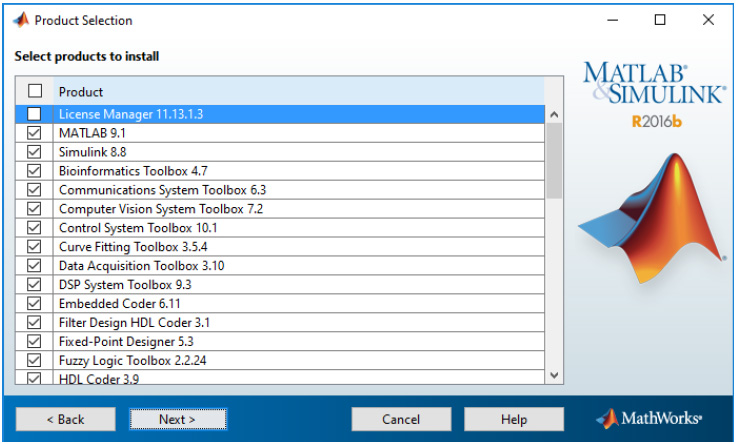The width and height of the screenshot is (736, 444).
Task: Uncheck Control System Toolbox 10.1 checkbox
Action: coord(34,228)
